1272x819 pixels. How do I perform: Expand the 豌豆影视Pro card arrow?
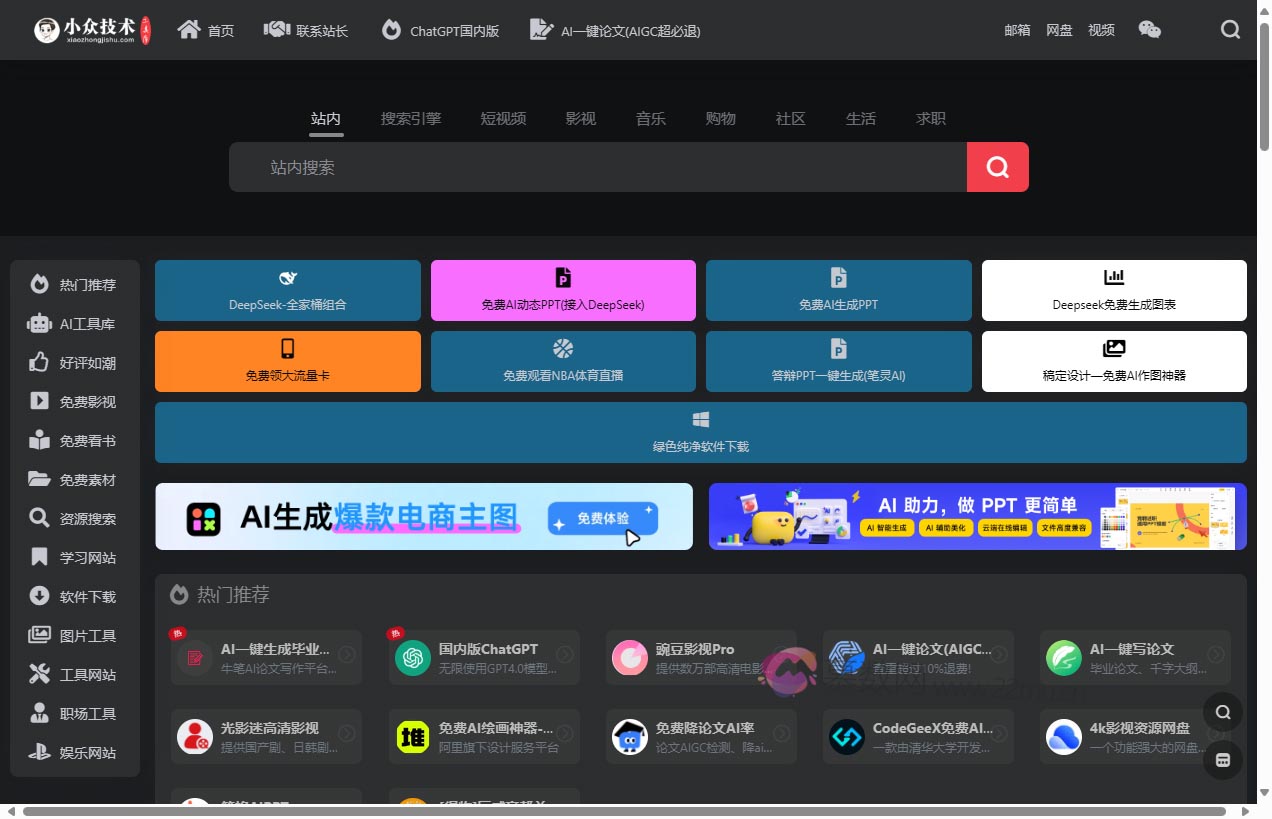pyautogui.click(x=782, y=657)
